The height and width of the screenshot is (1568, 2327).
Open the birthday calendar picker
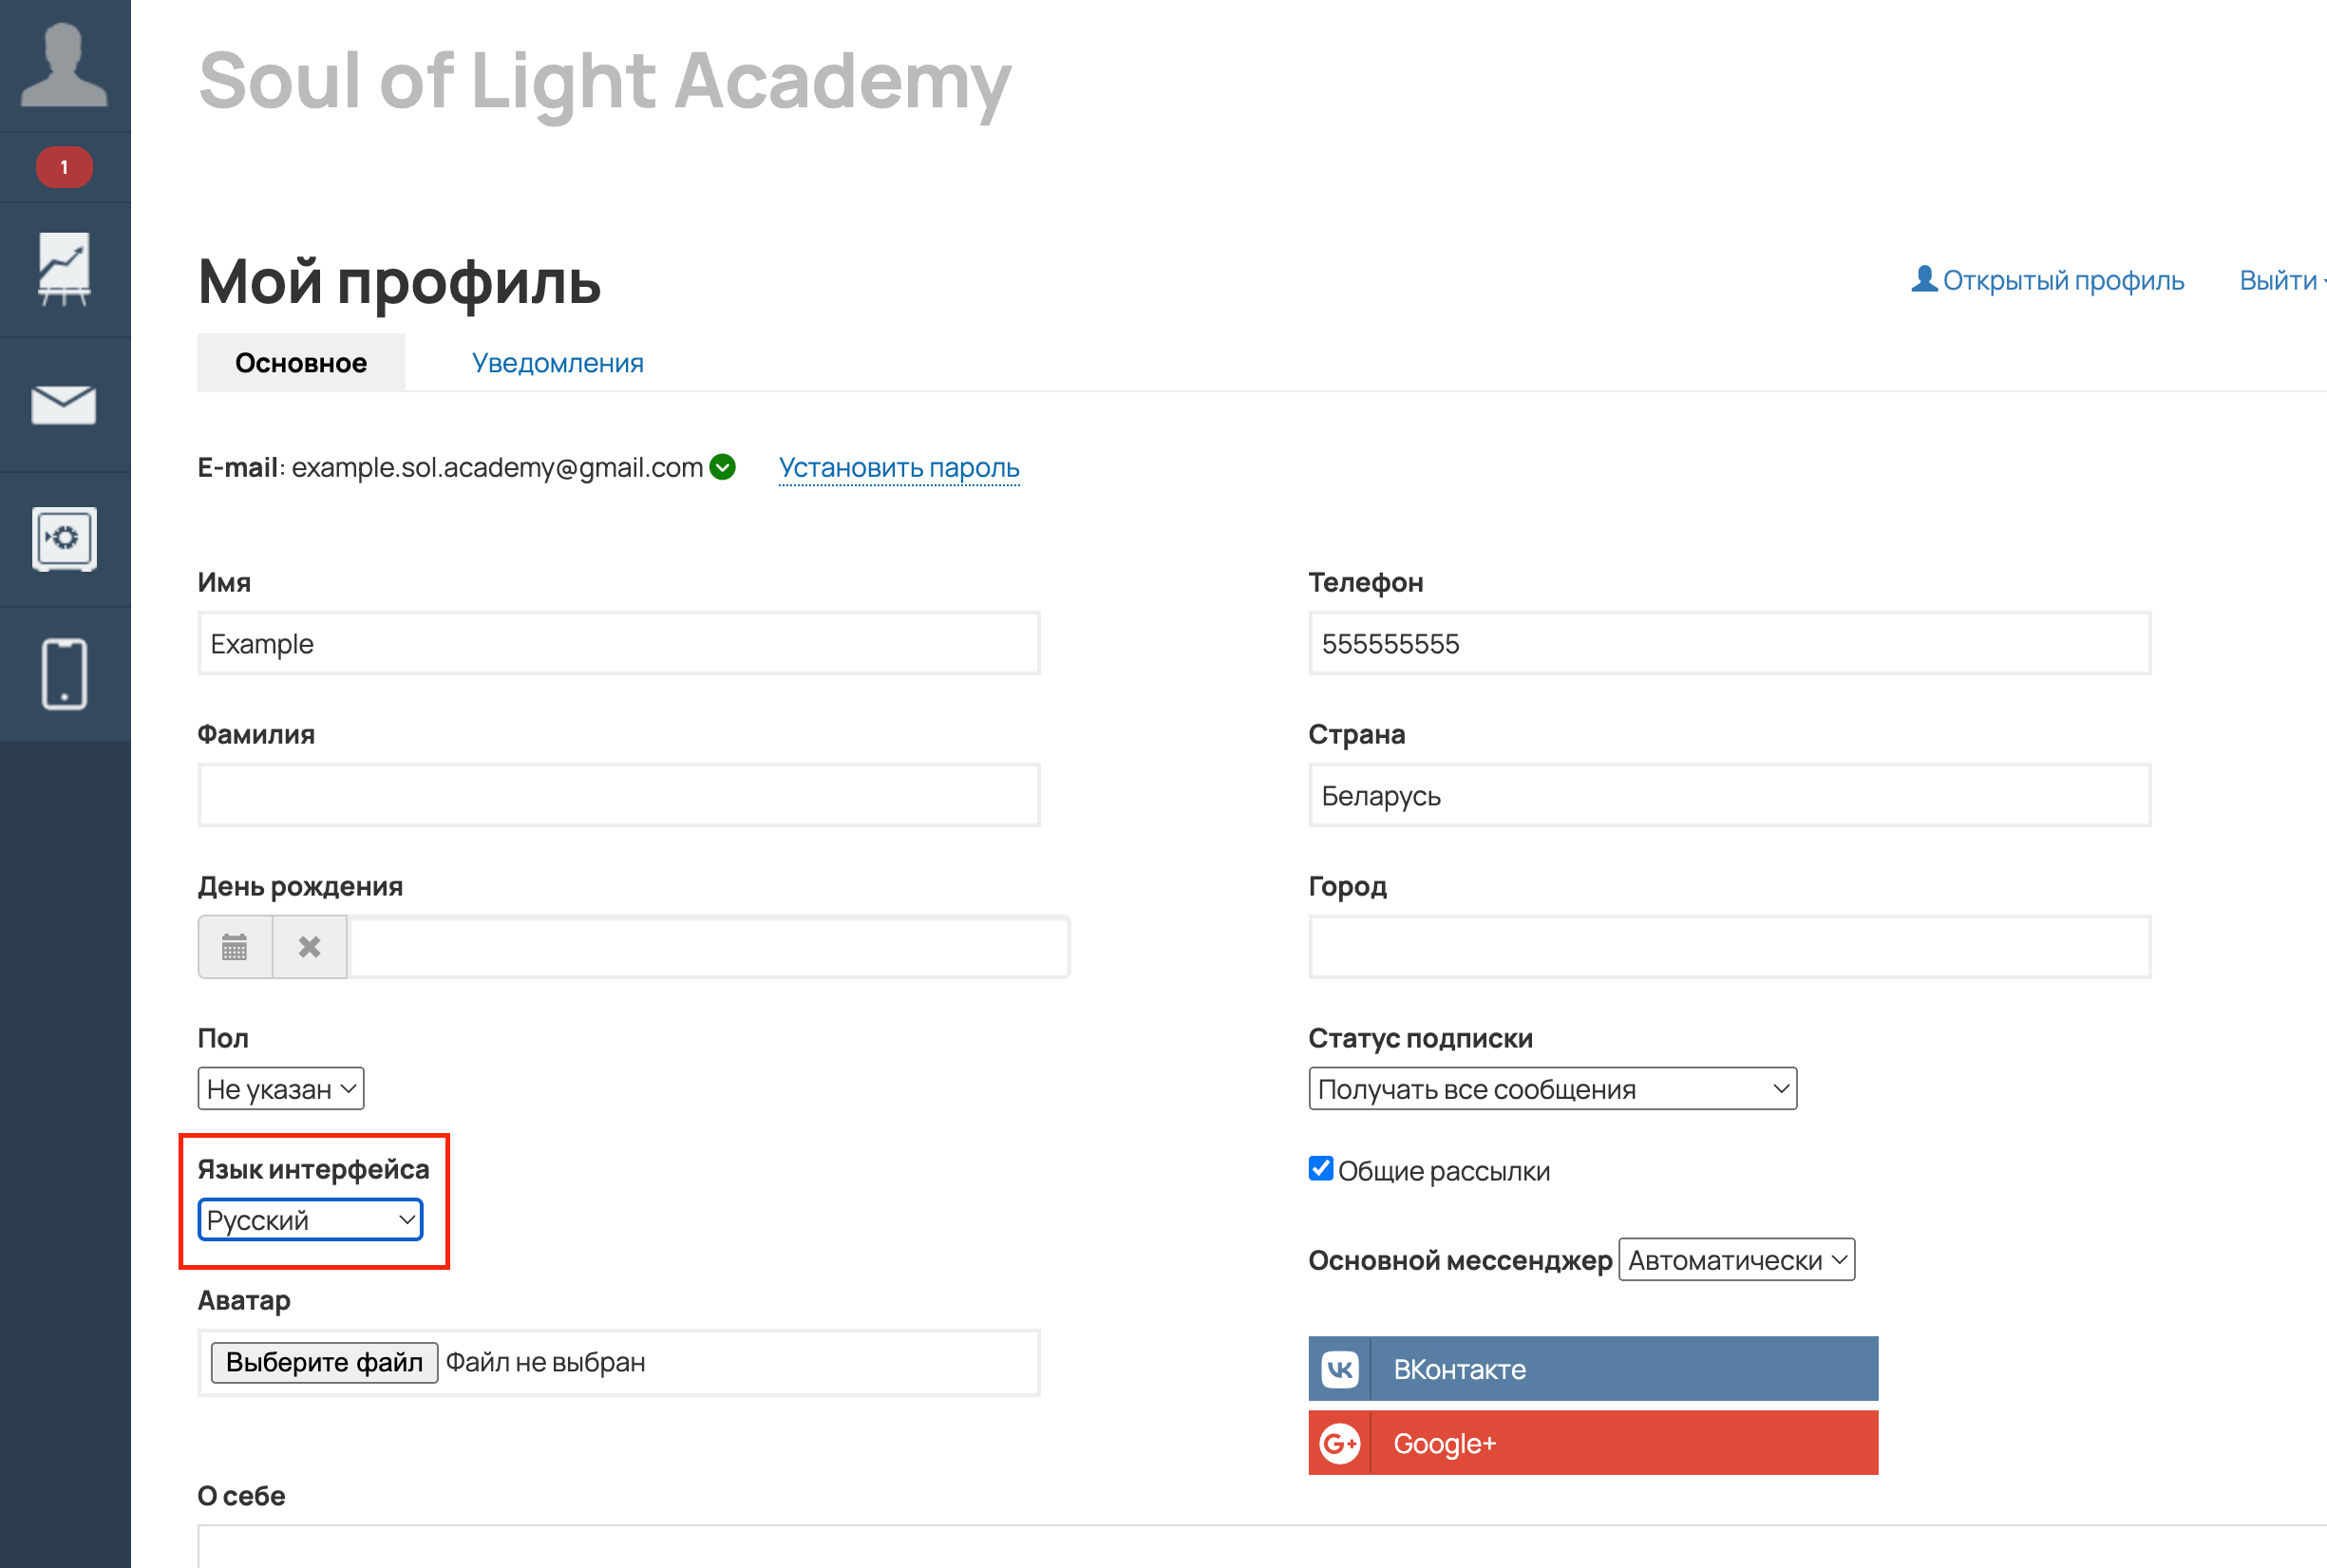(234, 947)
